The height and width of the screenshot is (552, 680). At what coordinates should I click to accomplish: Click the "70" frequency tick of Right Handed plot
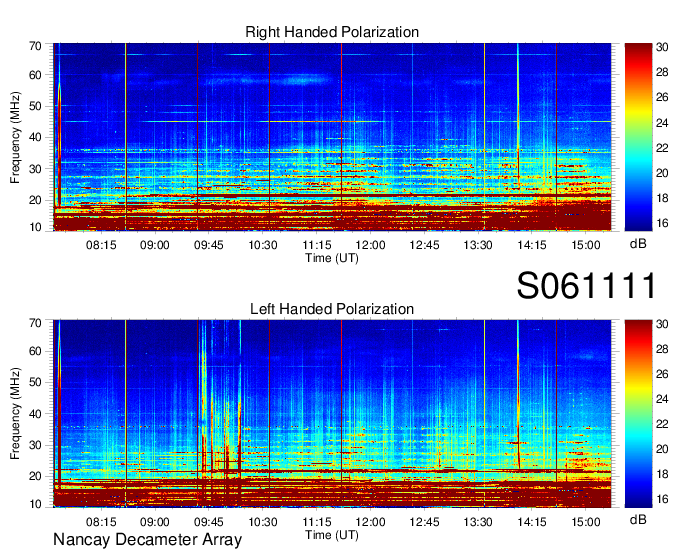(x=36, y=46)
